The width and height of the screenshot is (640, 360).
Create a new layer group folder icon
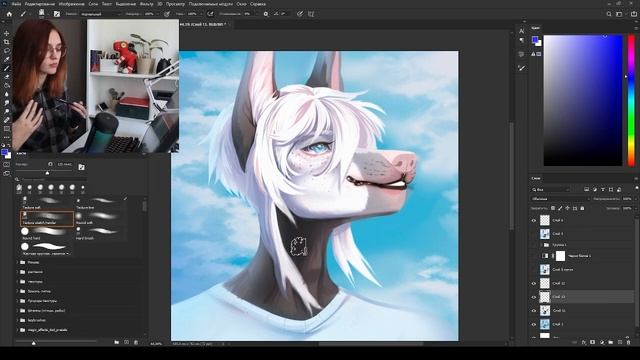[611, 342]
